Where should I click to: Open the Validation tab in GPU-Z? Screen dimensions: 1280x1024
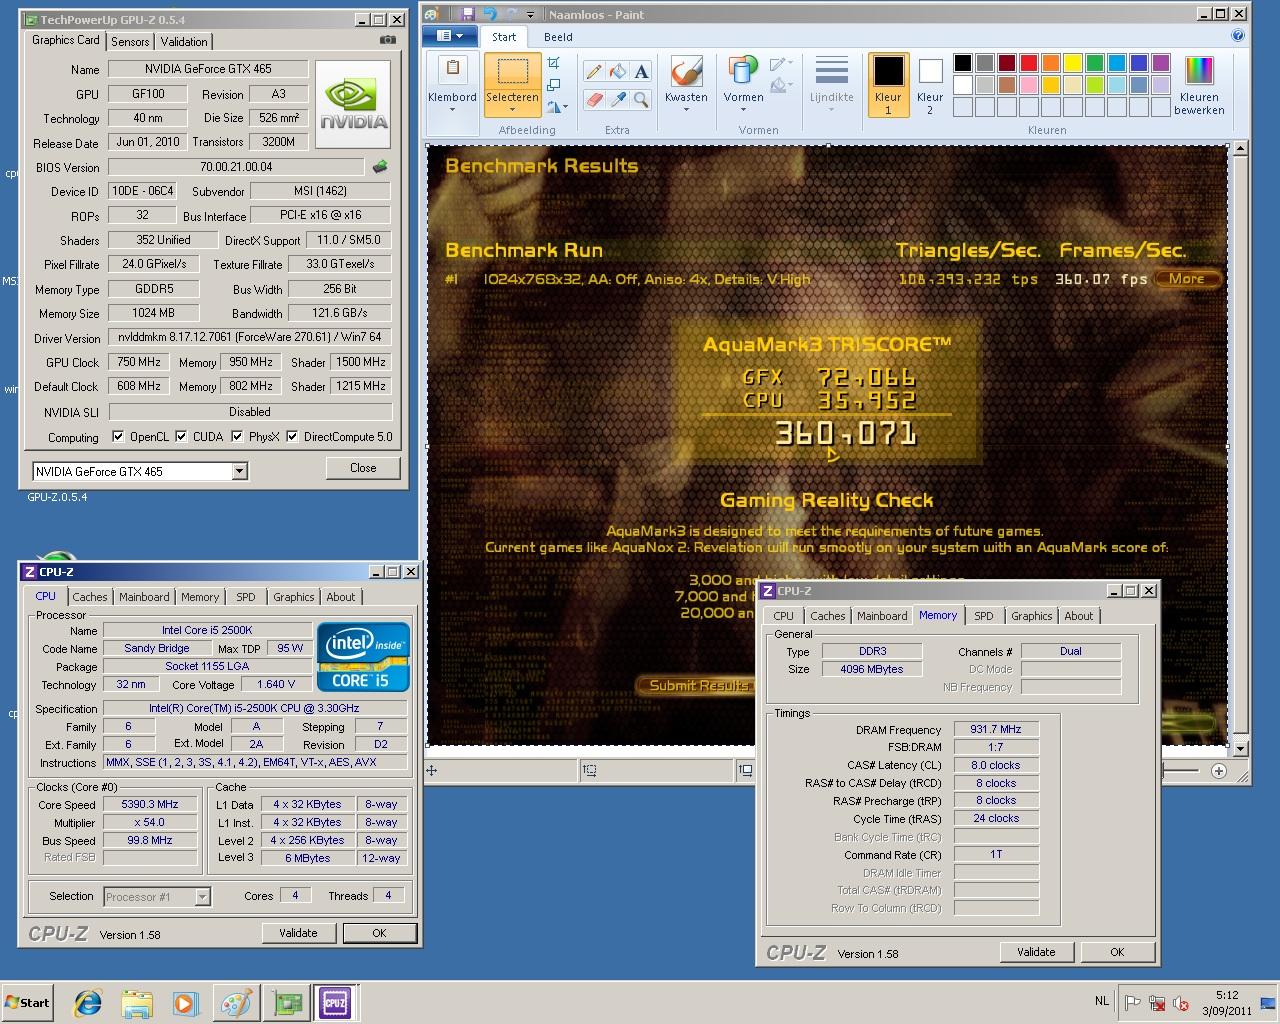(x=184, y=42)
